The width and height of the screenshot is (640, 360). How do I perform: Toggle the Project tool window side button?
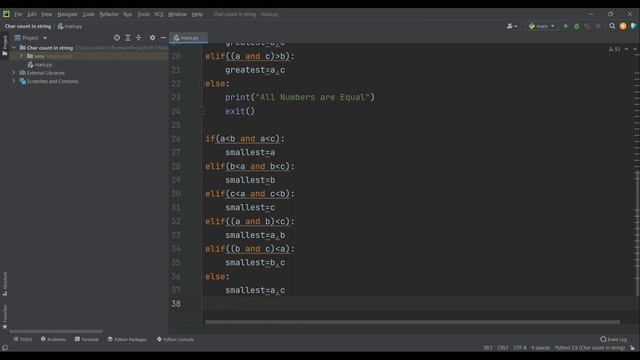tap(4, 46)
